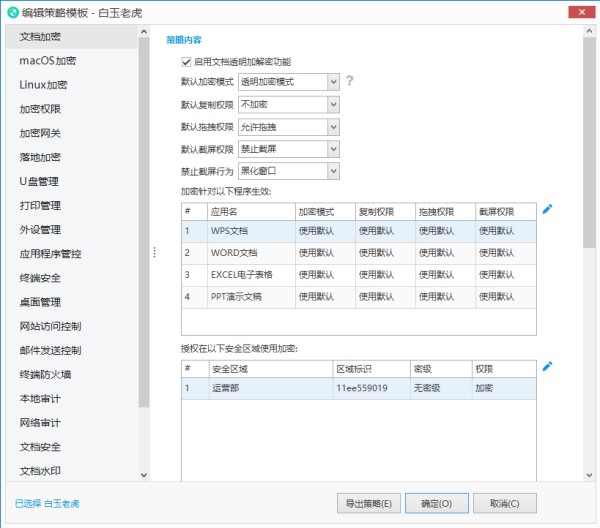The width and height of the screenshot is (600, 528).
Task: Select macOS加密 in the sidebar
Action: (48, 61)
